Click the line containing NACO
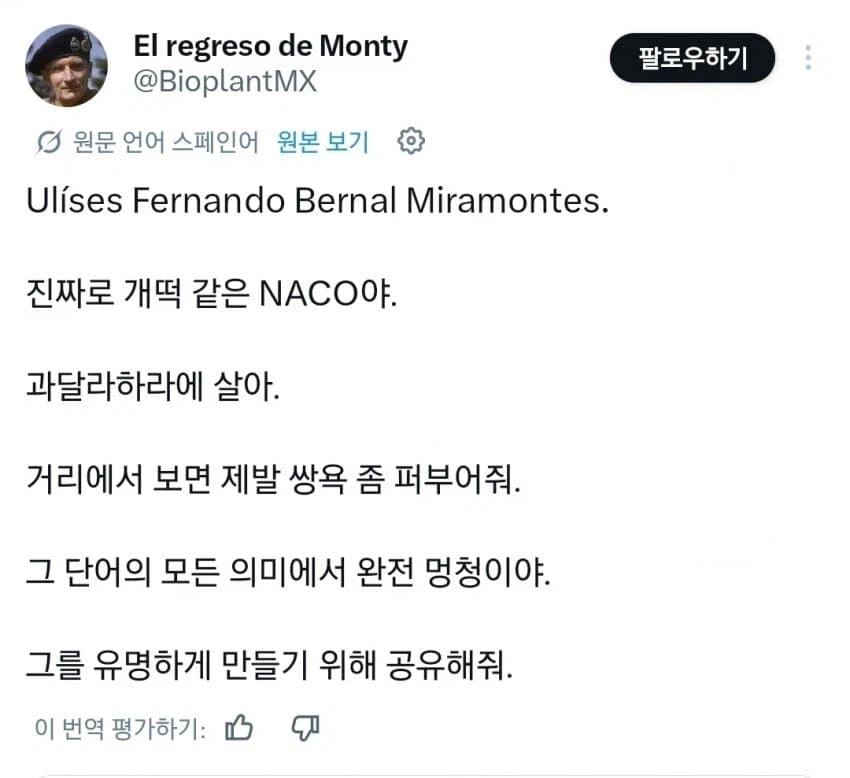The image size is (850, 778). (x=211, y=294)
